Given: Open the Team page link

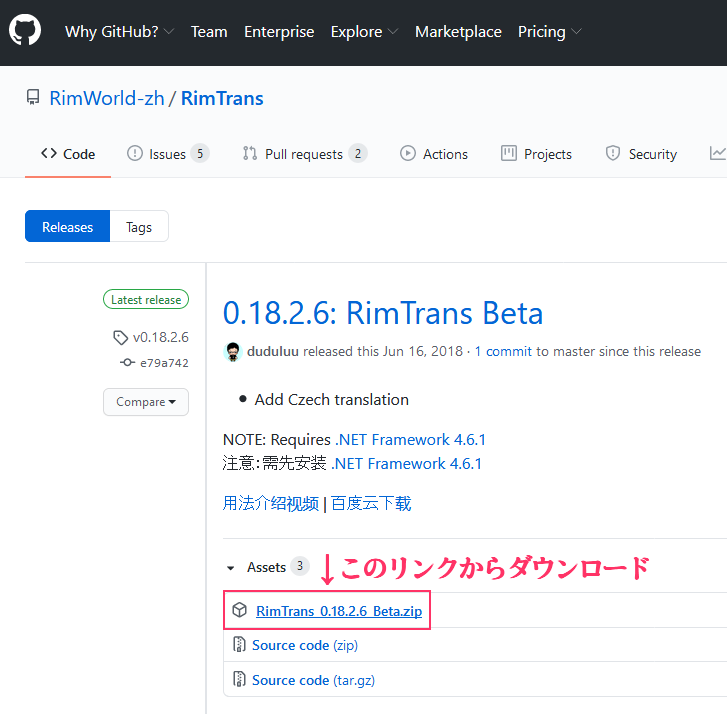Looking at the screenshot, I should pos(209,32).
